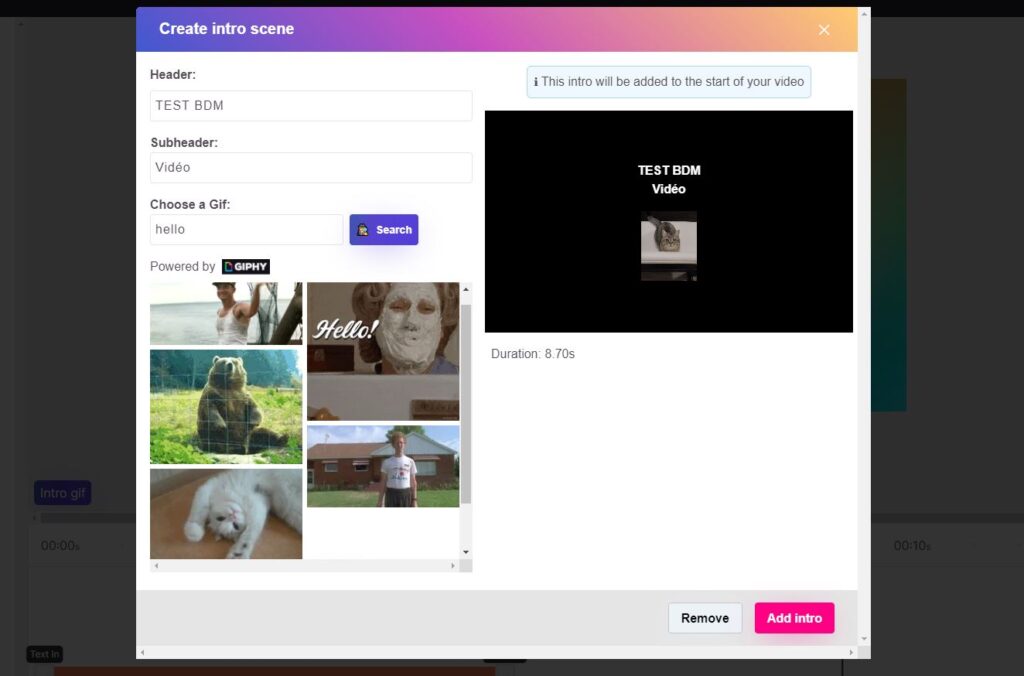Click the intro preview video area

(668, 221)
